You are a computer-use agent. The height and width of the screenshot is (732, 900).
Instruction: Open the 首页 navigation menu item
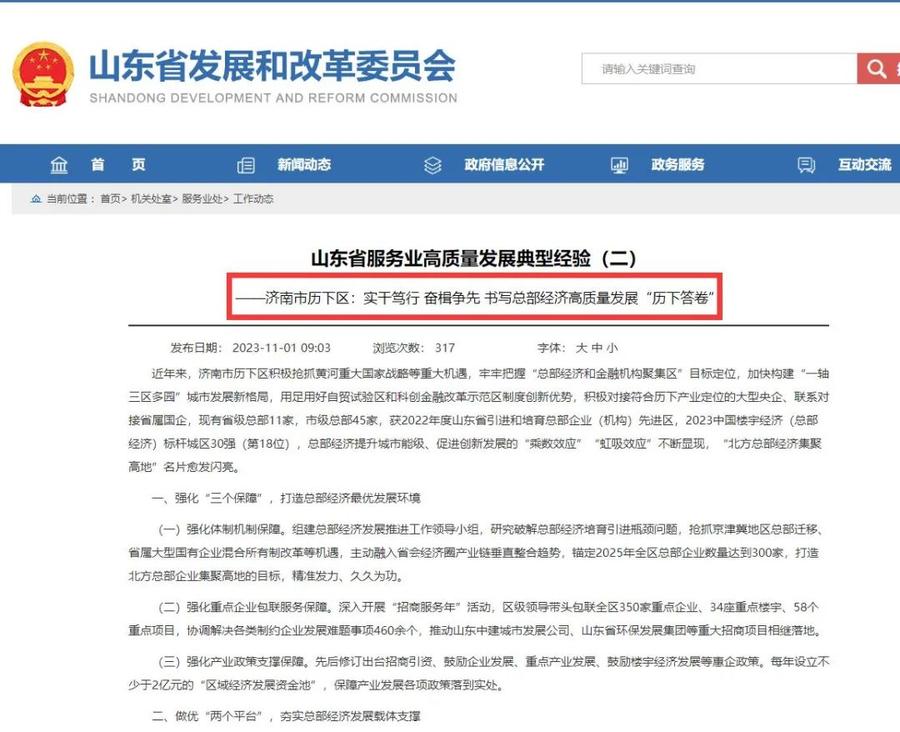118,165
